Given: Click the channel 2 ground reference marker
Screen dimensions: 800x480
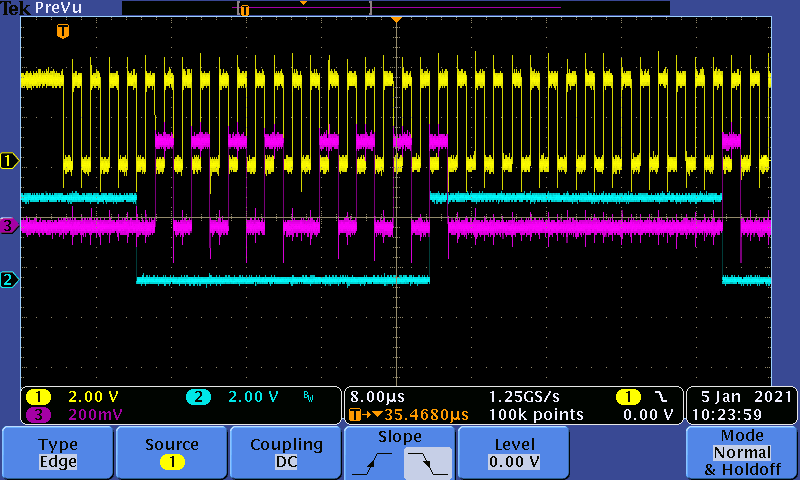Looking at the screenshot, I should (9, 280).
